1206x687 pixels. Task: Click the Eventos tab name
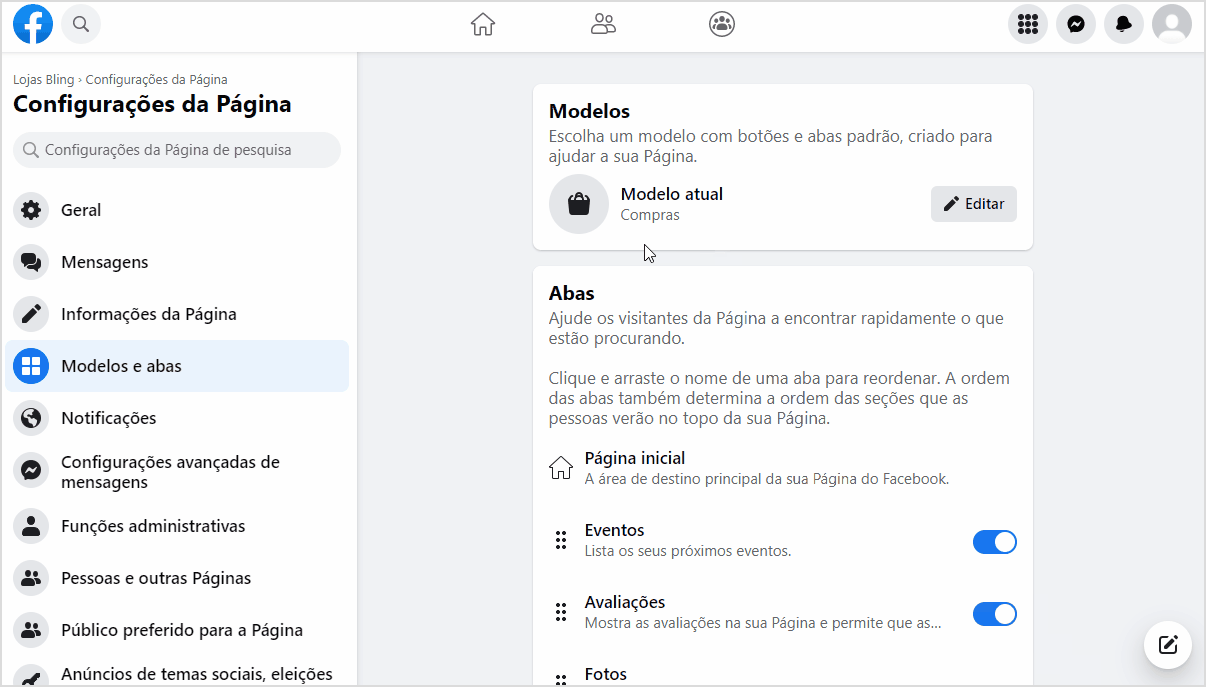[614, 530]
